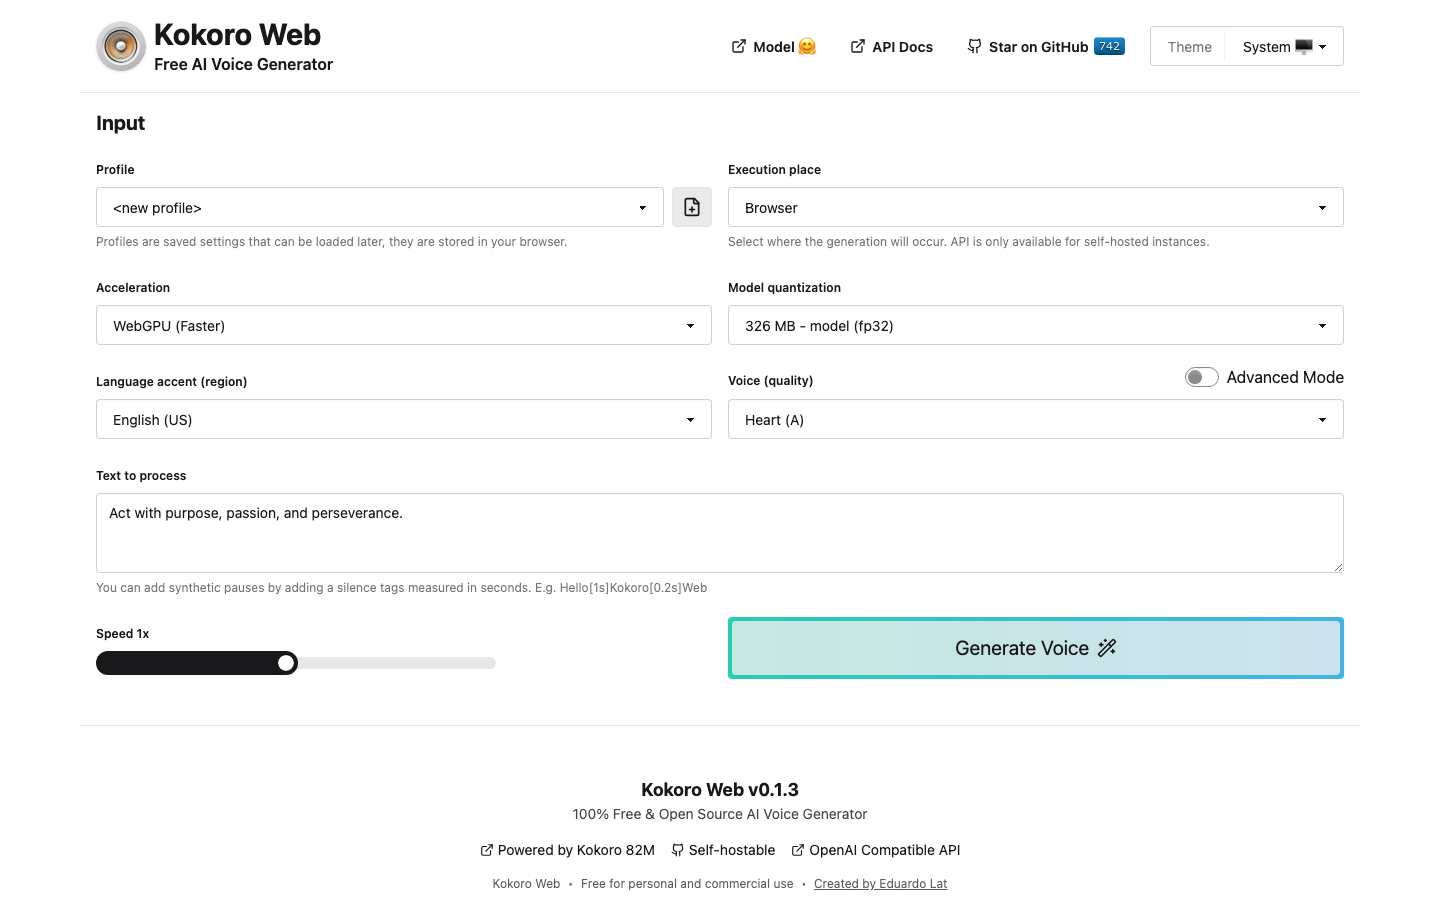Image resolution: width=1440 pixels, height=900 pixels.
Task: Open the Voice dropdown showing Heart (A)
Action: click(x=1035, y=419)
